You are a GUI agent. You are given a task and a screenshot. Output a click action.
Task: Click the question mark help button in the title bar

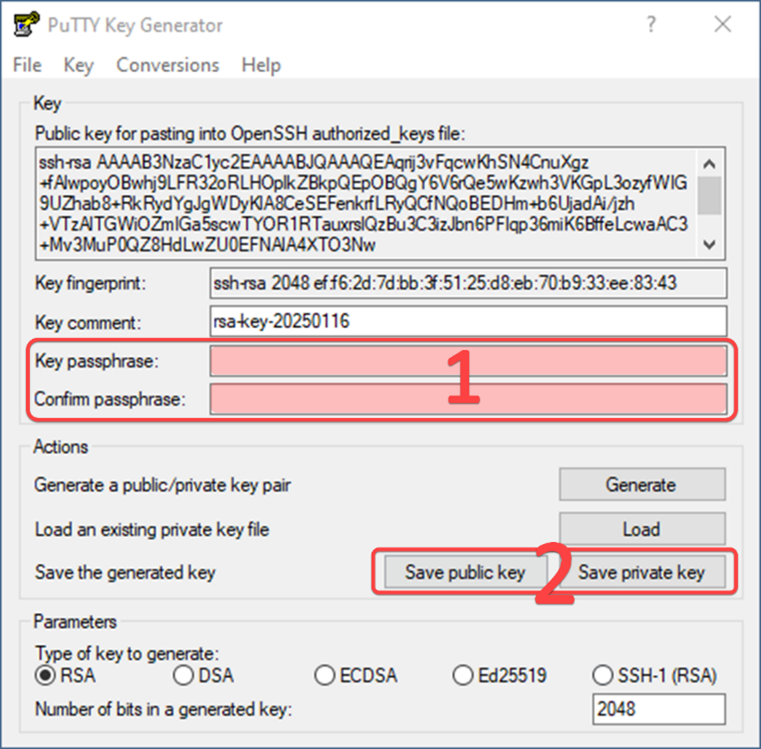pyautogui.click(x=651, y=24)
